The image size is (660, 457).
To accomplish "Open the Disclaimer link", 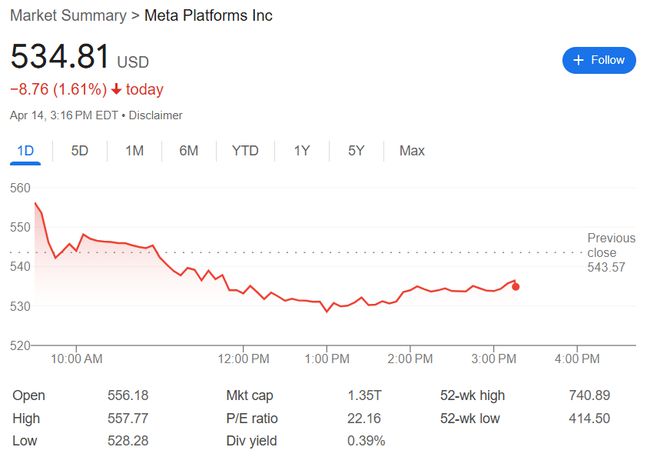I will coord(155,115).
